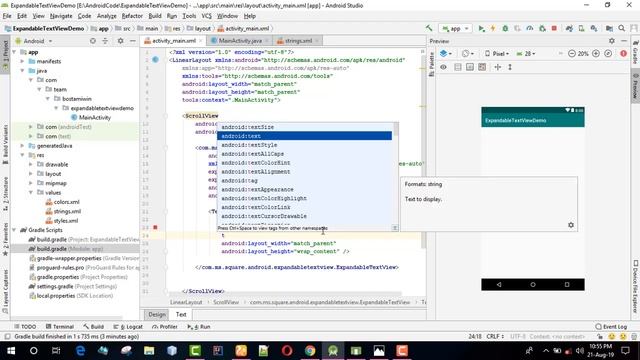Stop the running app with red square

[x=554, y=28]
